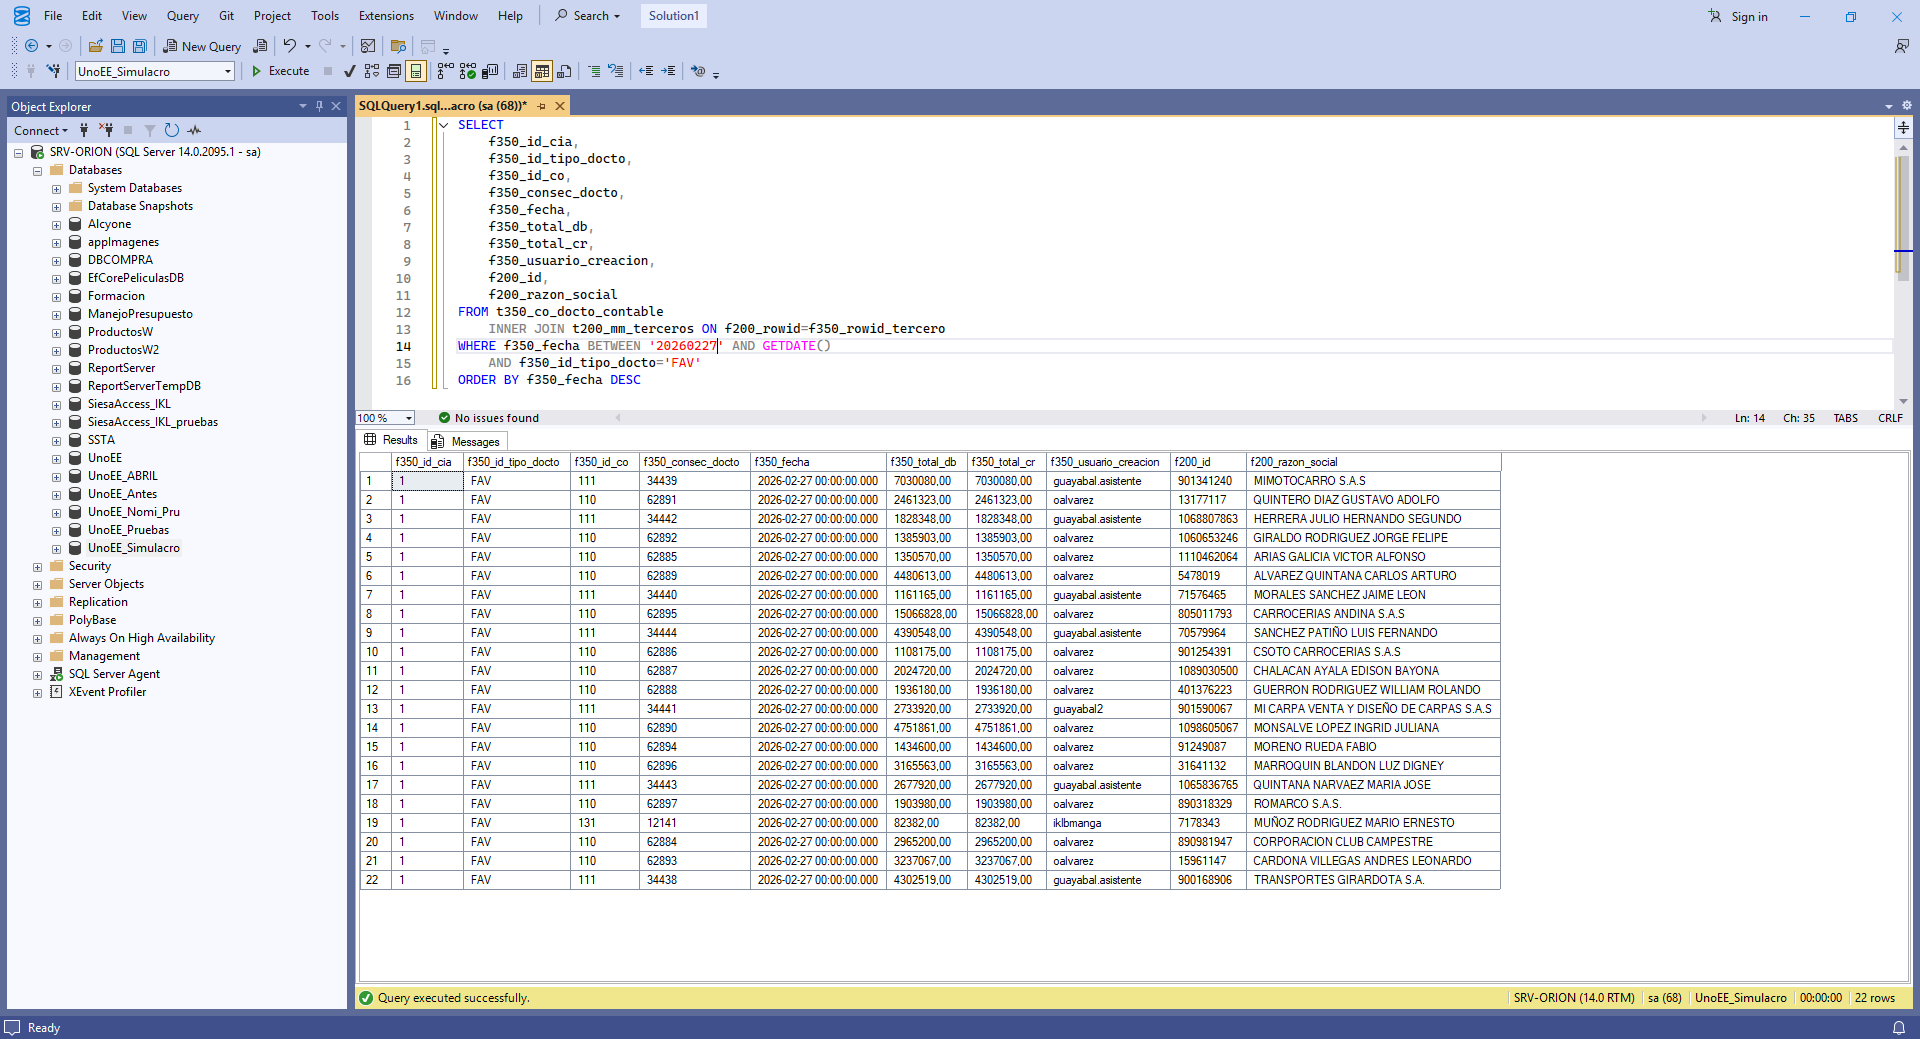Open the Connect dropdown in Object Explorer
Screen dimensions: 1920x1039
[41, 130]
